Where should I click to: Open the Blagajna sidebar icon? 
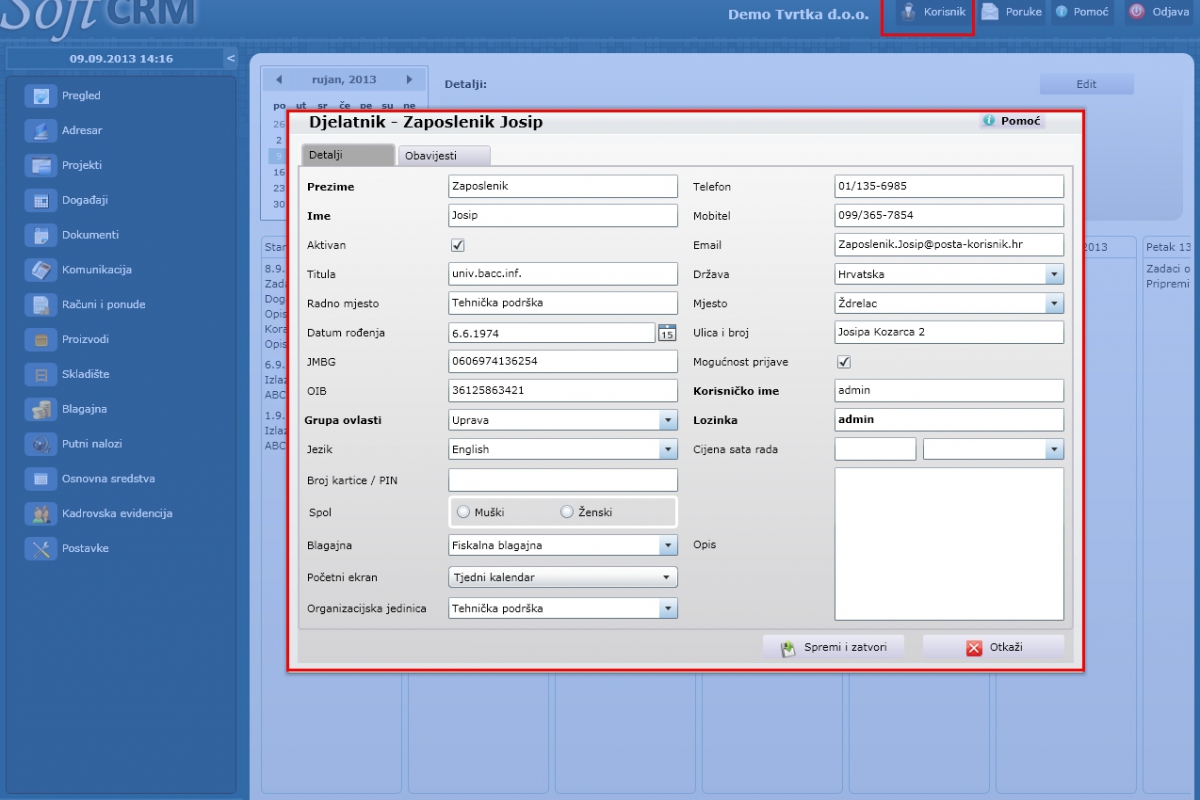41,409
